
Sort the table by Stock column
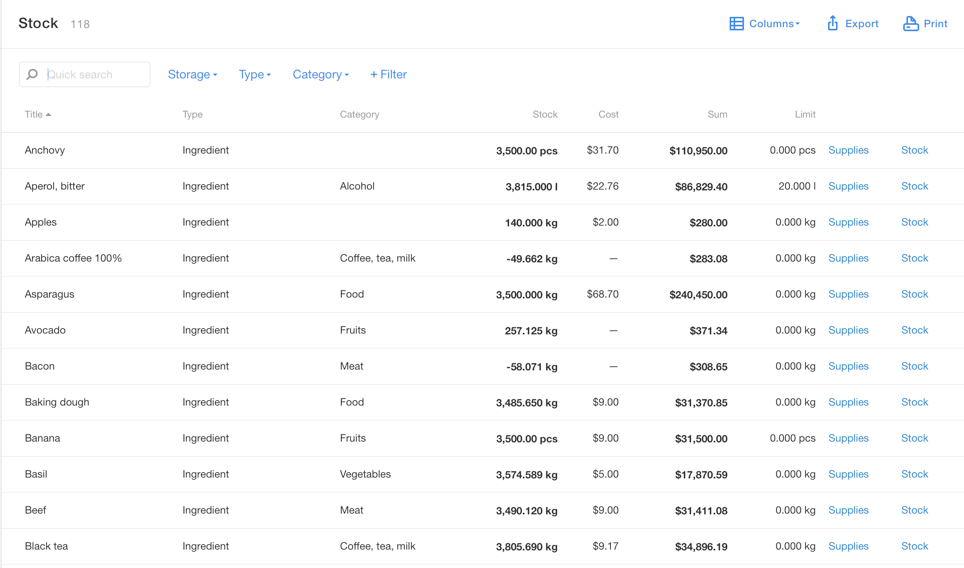(x=544, y=114)
